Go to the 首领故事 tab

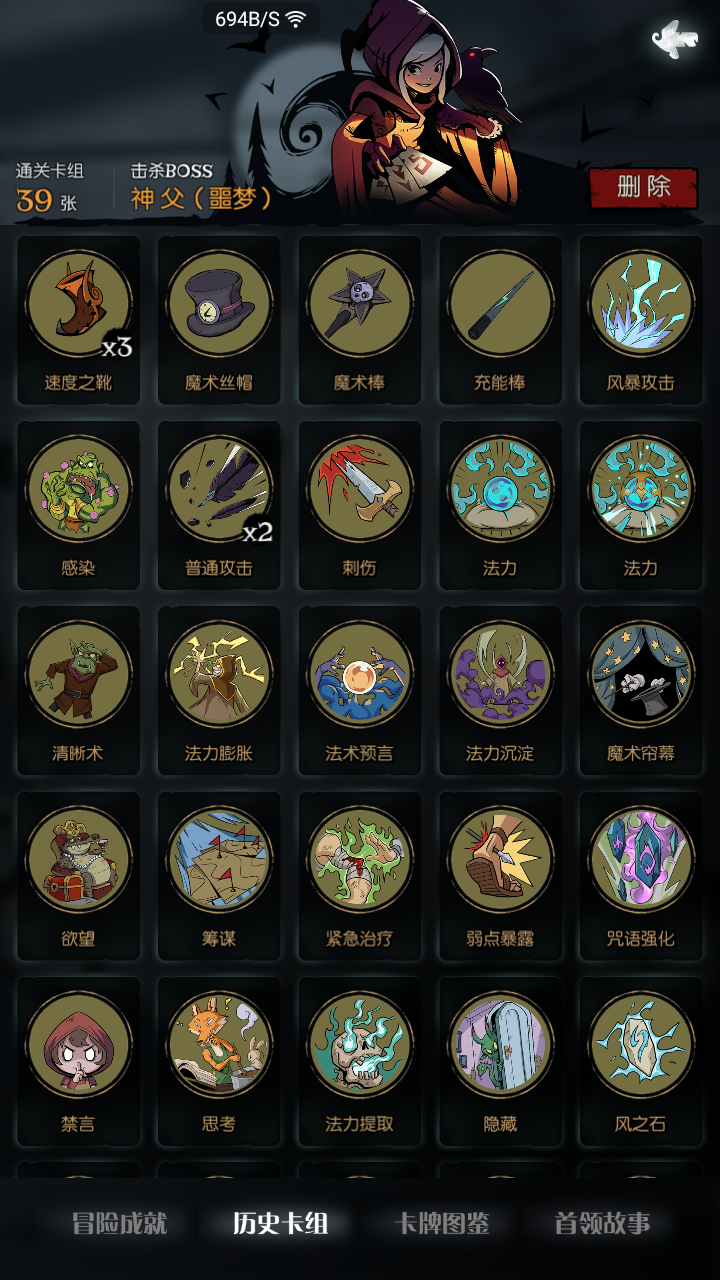click(x=602, y=1223)
